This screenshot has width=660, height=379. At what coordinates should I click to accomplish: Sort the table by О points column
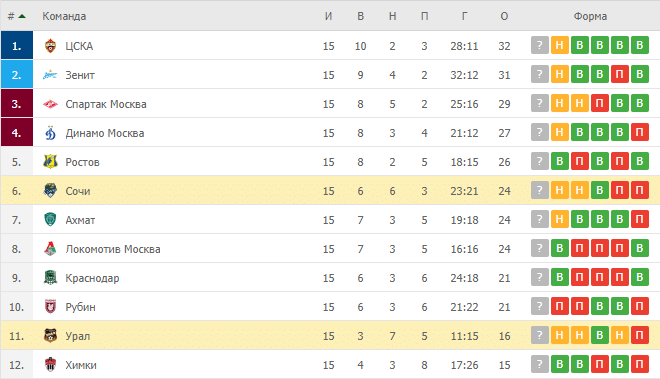click(x=504, y=16)
